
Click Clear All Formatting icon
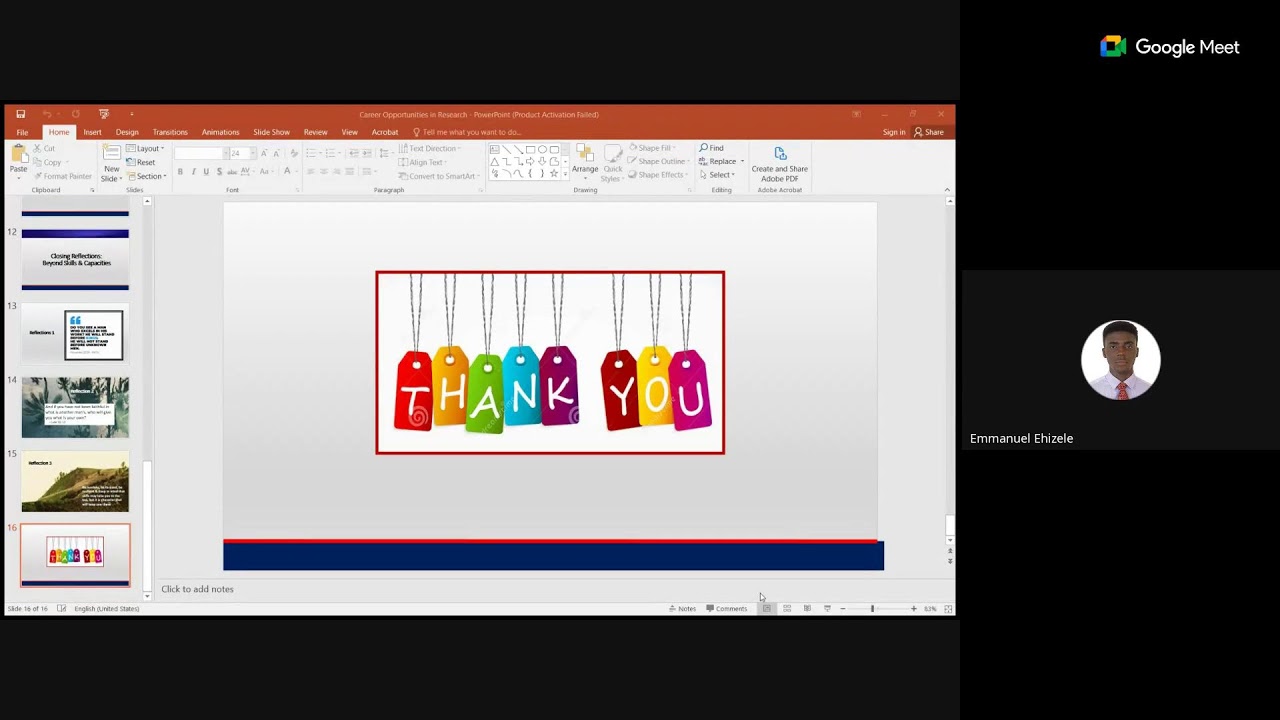[x=294, y=153]
